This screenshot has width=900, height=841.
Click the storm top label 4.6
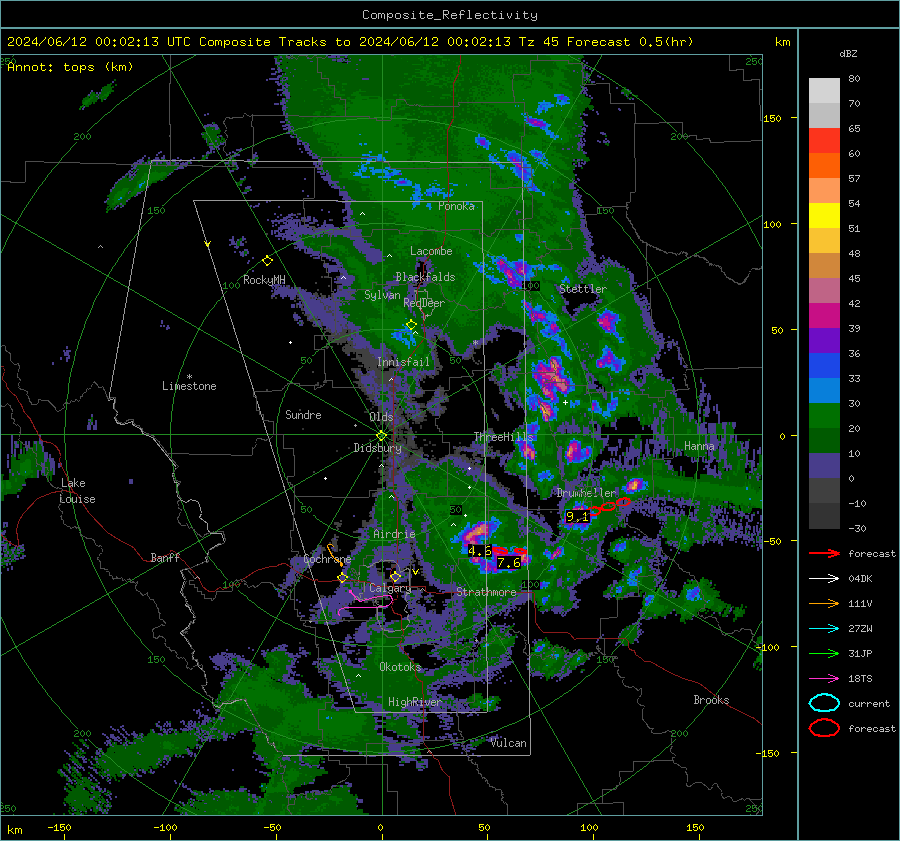[x=480, y=551]
